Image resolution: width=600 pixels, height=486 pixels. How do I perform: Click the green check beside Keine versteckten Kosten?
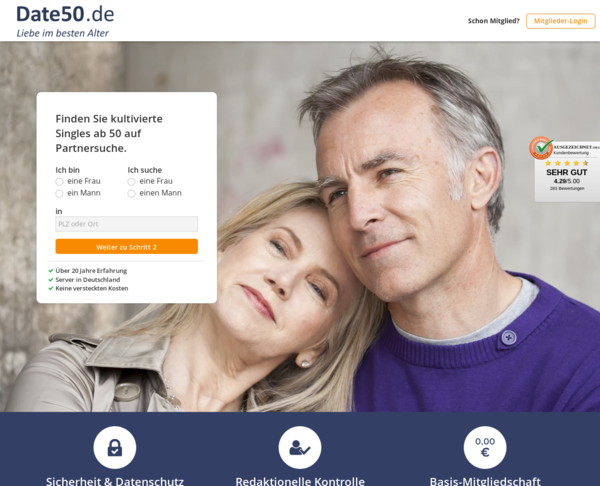[51, 289]
